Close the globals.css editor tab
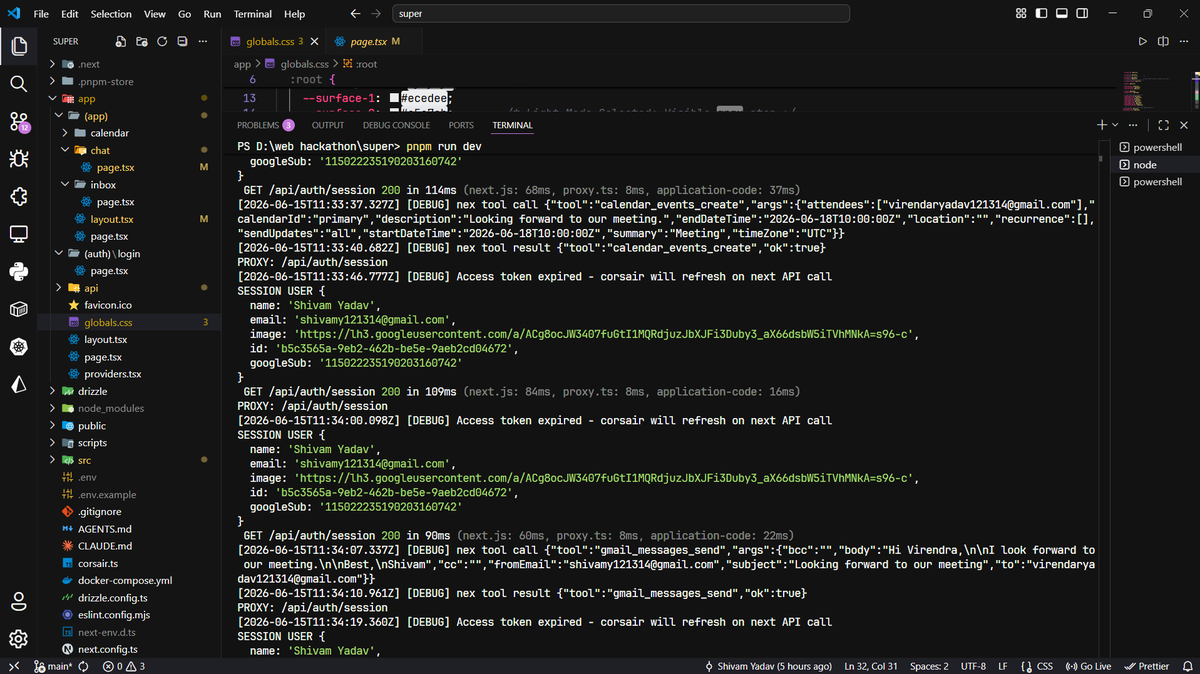This screenshot has height=674, width=1200. pos(314,42)
